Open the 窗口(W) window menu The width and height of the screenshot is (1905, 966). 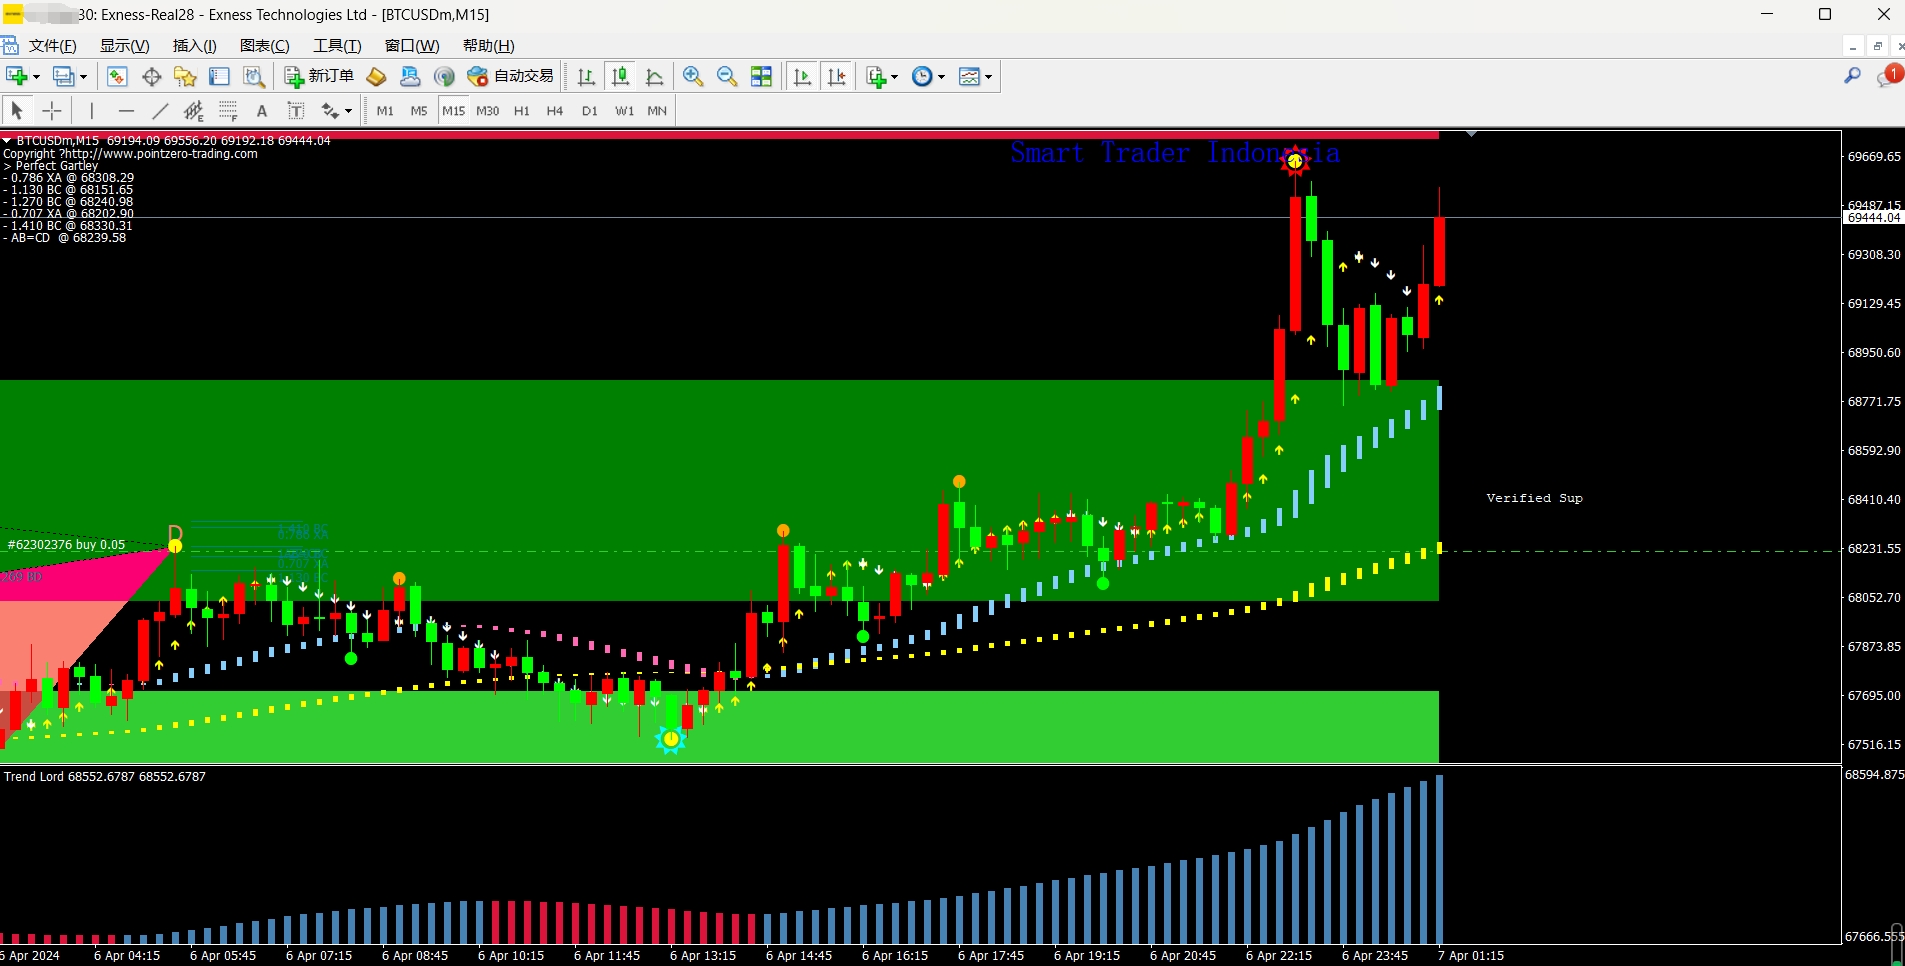[x=412, y=46]
